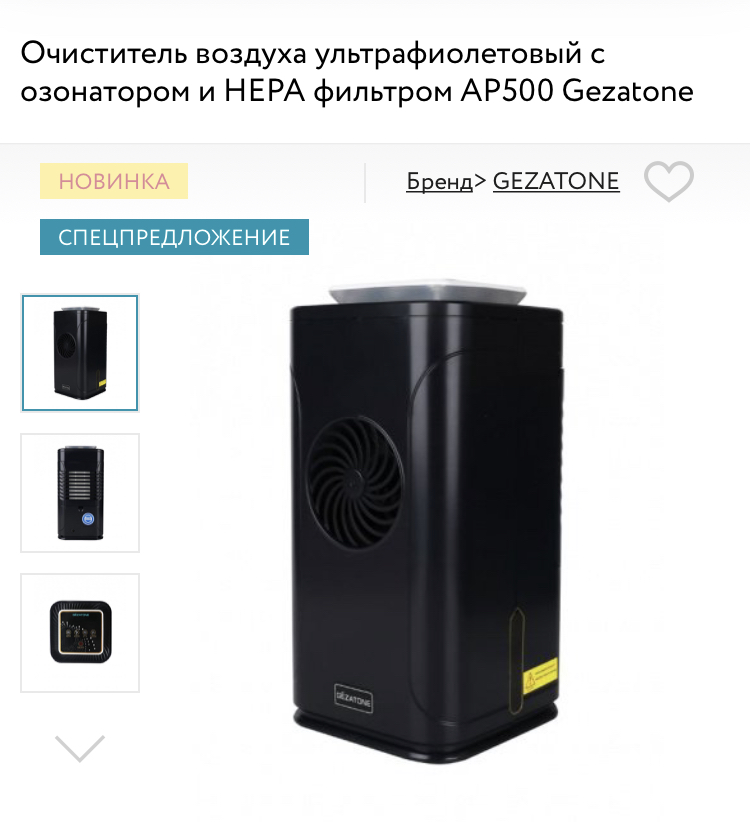Open the main air purifier product image
This screenshot has height=822, width=750.
point(427,521)
